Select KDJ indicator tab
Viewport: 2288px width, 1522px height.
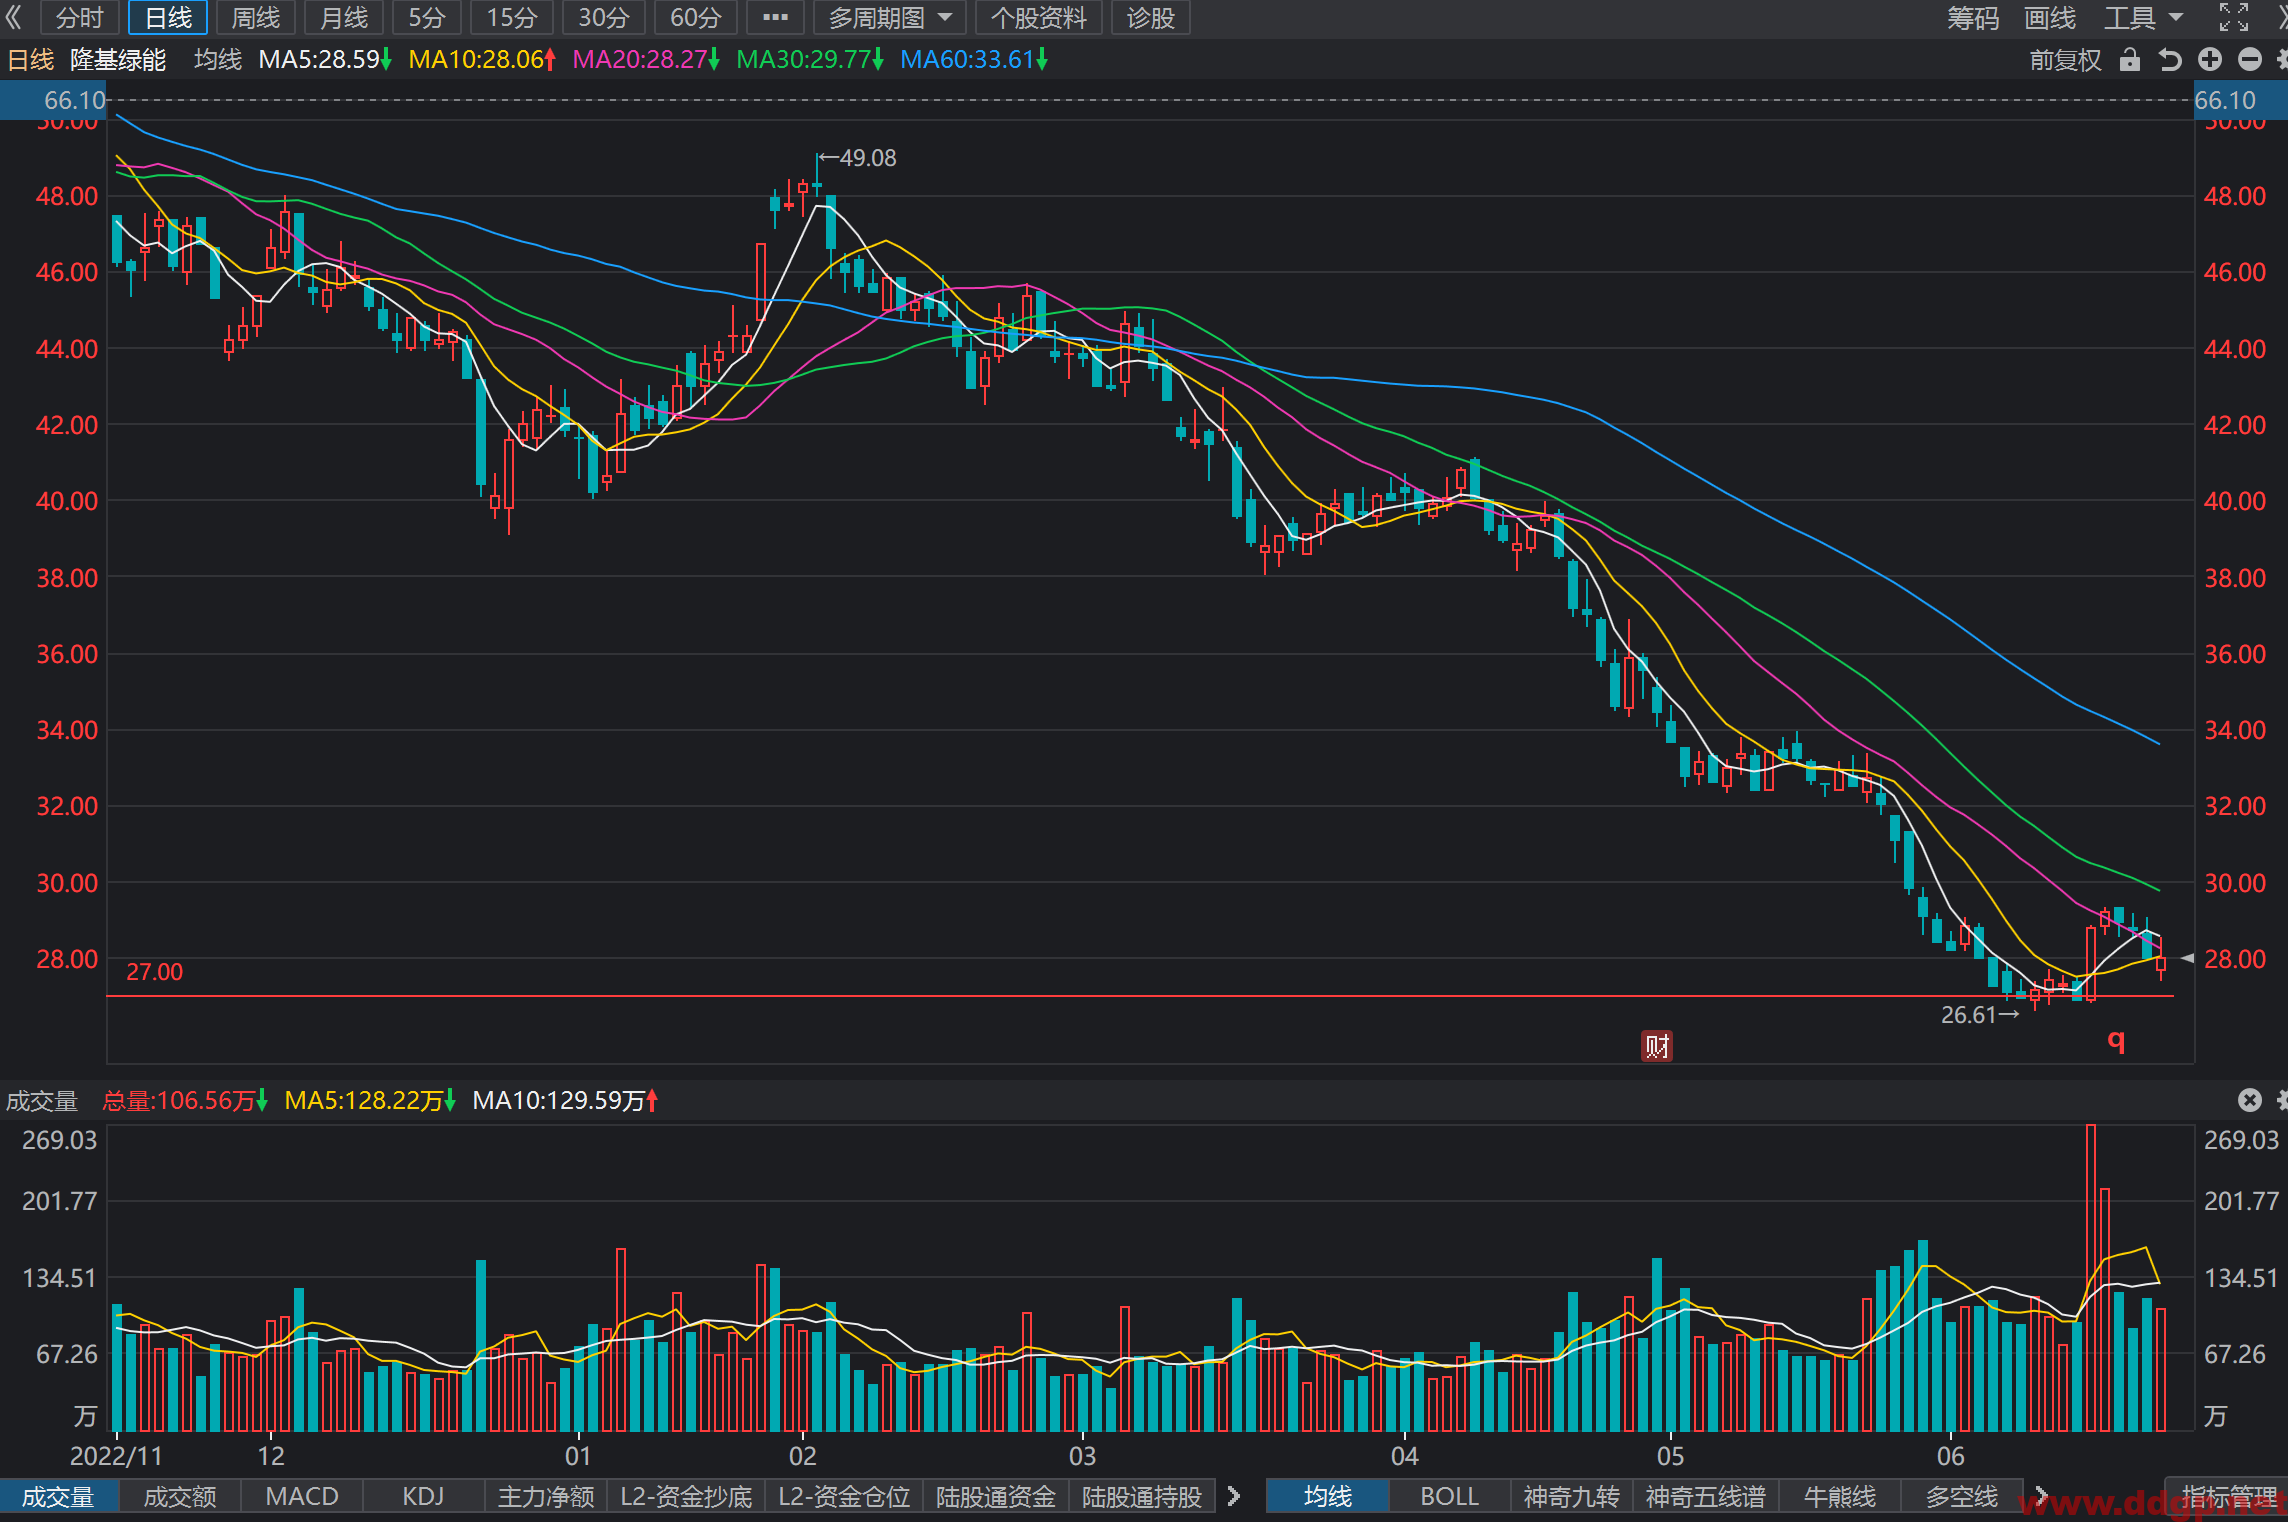(x=423, y=1496)
